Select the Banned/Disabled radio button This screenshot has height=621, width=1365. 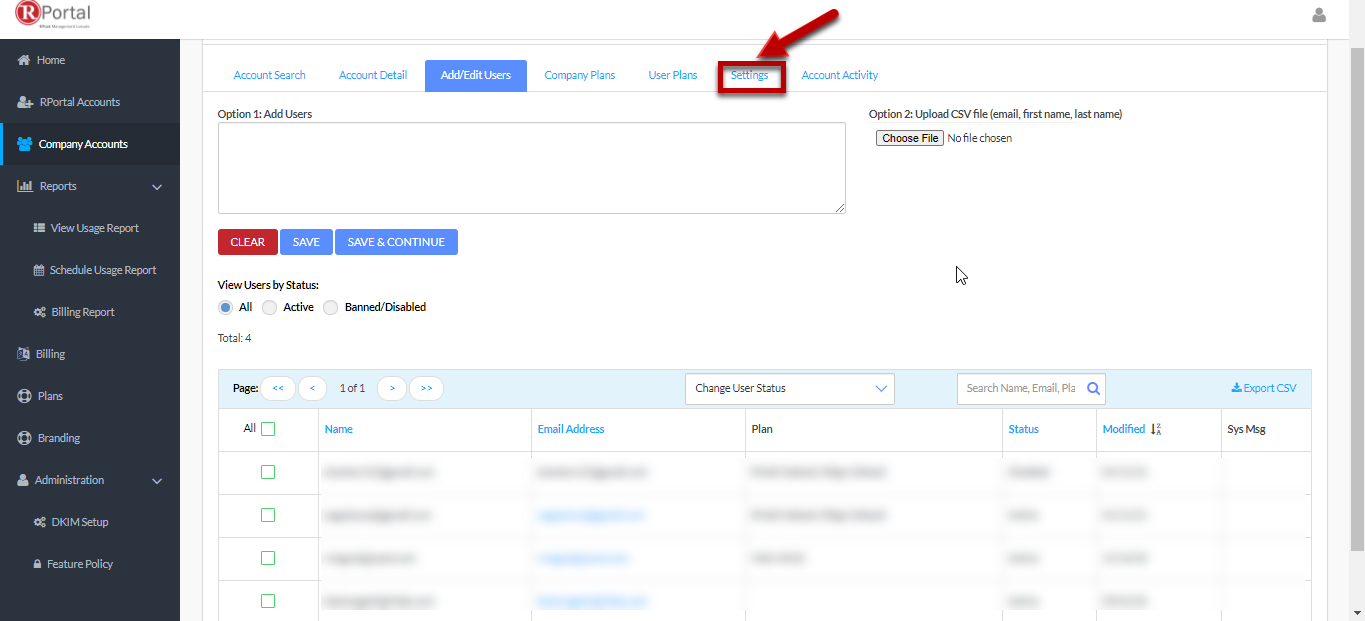pyautogui.click(x=331, y=307)
